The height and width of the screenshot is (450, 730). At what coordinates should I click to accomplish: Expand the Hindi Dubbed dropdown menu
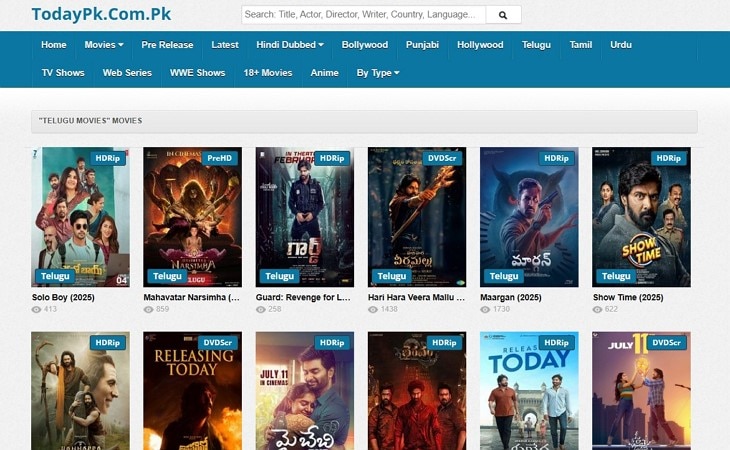click(x=290, y=45)
